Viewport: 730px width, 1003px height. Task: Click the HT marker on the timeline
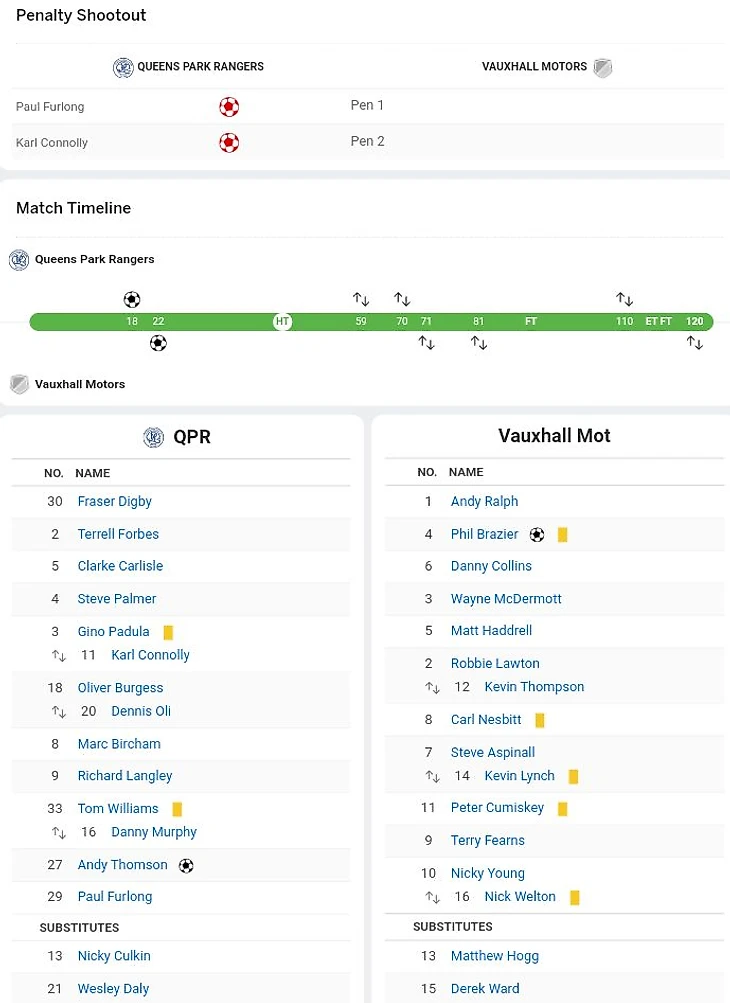click(283, 322)
